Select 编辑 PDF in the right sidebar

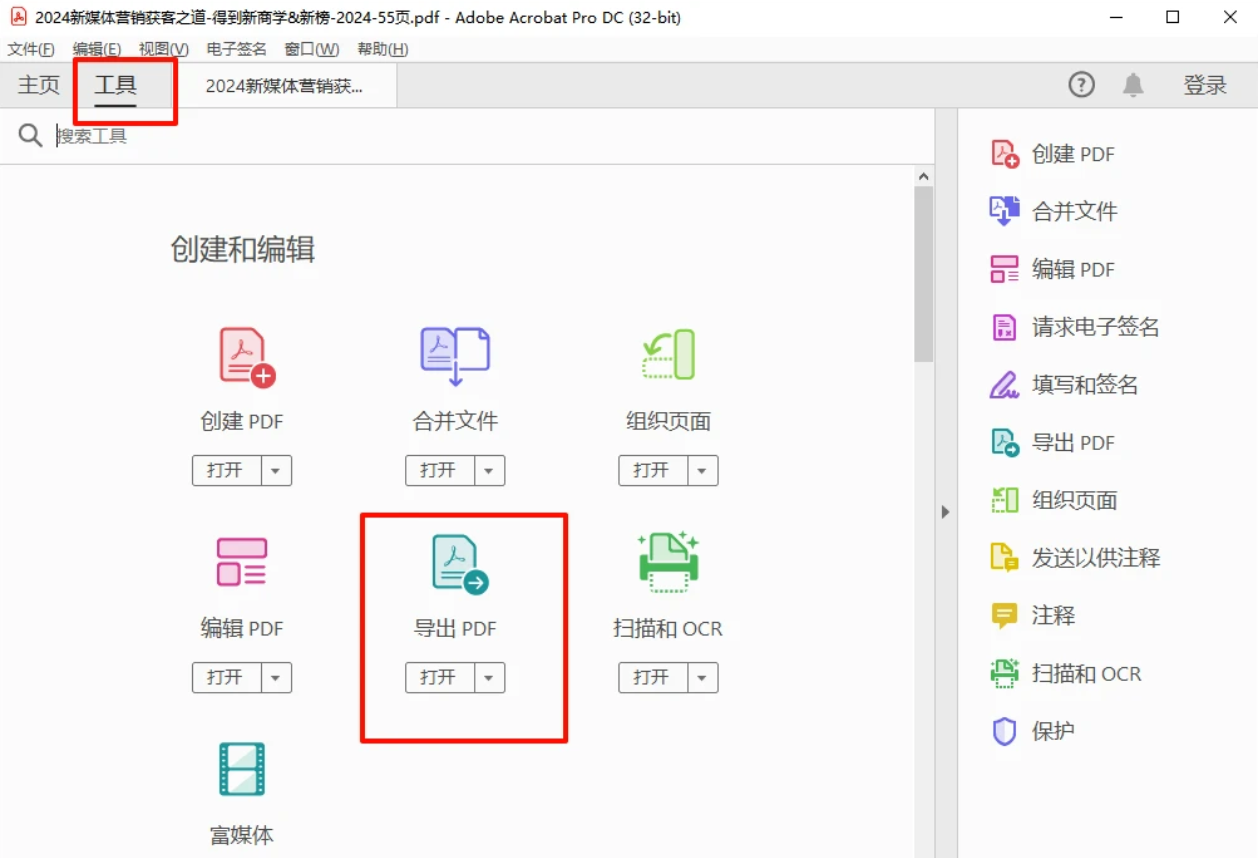(1052, 269)
